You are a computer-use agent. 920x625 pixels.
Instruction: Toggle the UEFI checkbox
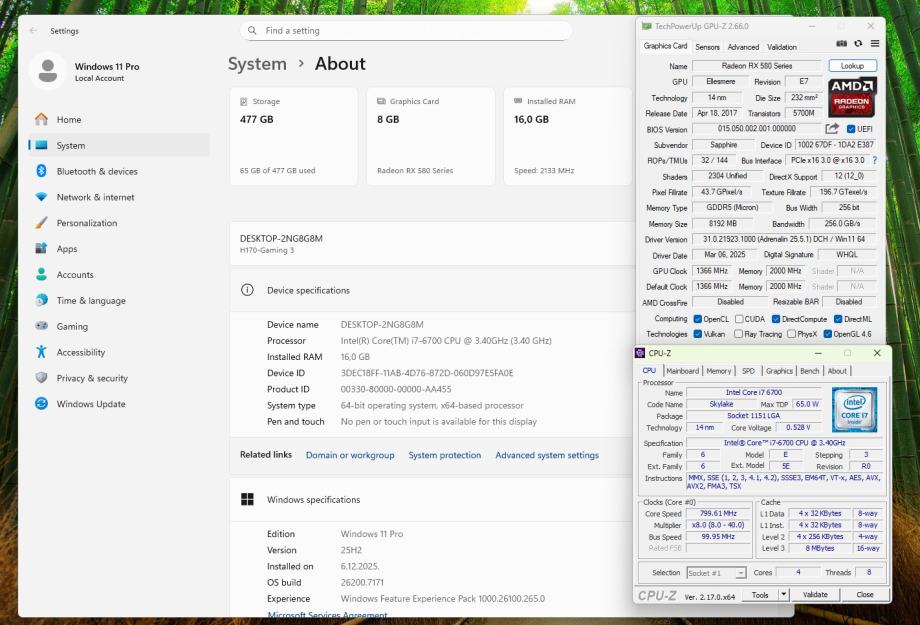[x=851, y=129]
